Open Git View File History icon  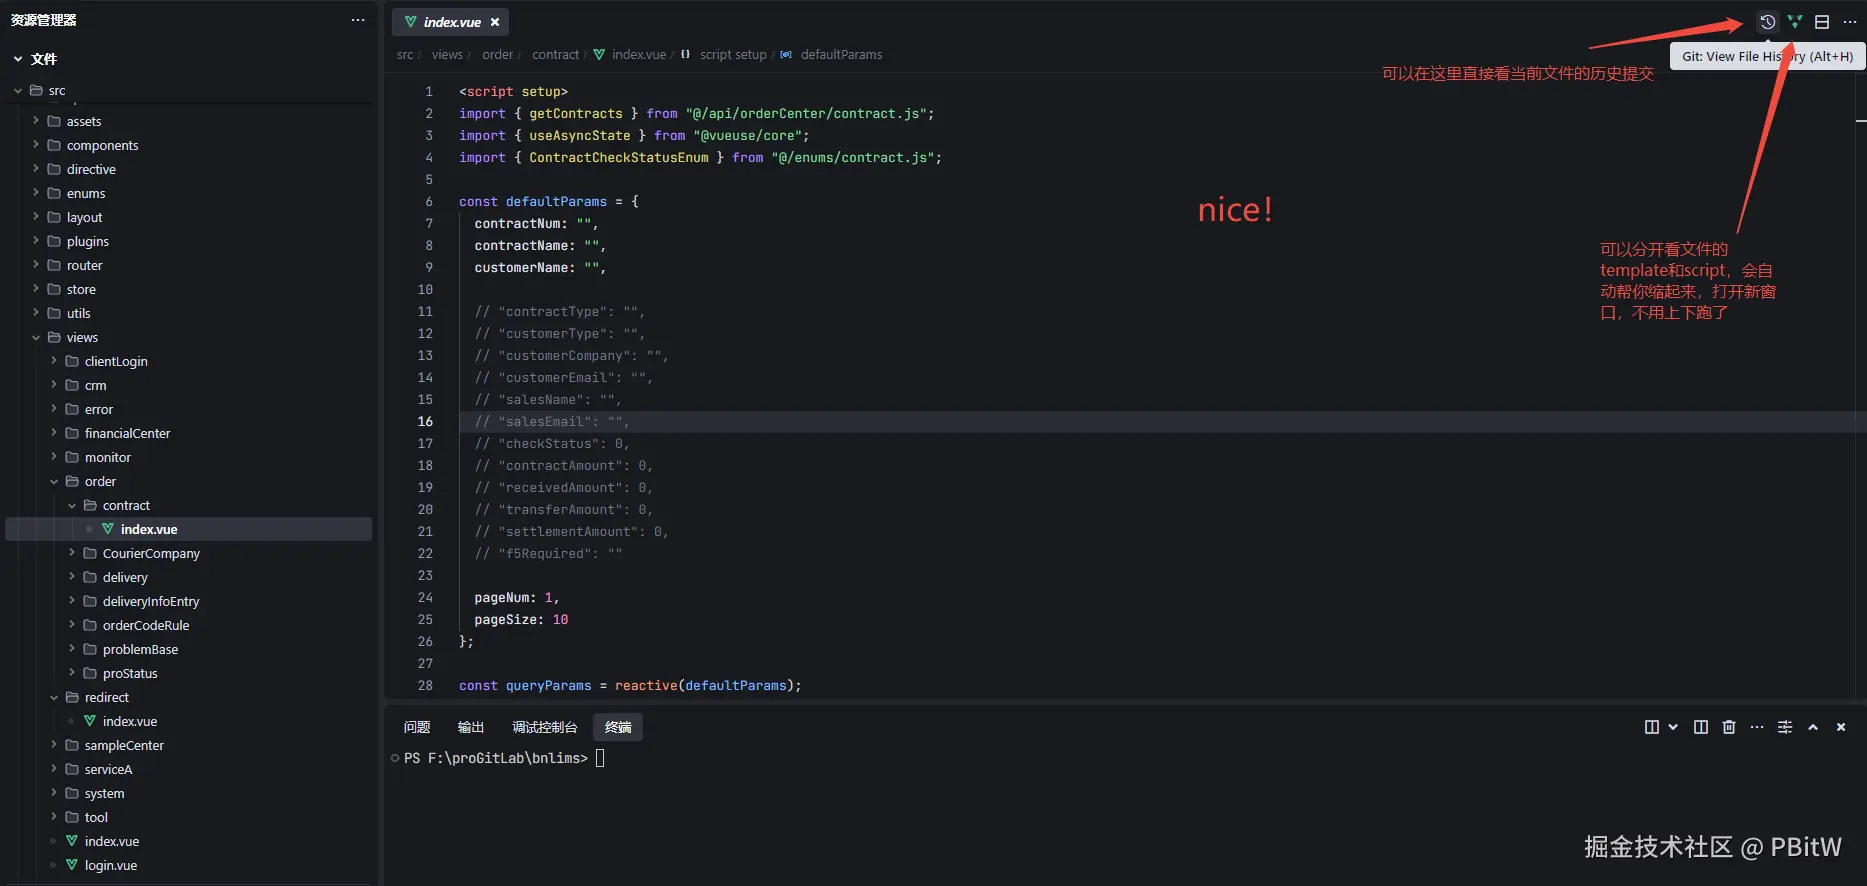click(x=1768, y=22)
